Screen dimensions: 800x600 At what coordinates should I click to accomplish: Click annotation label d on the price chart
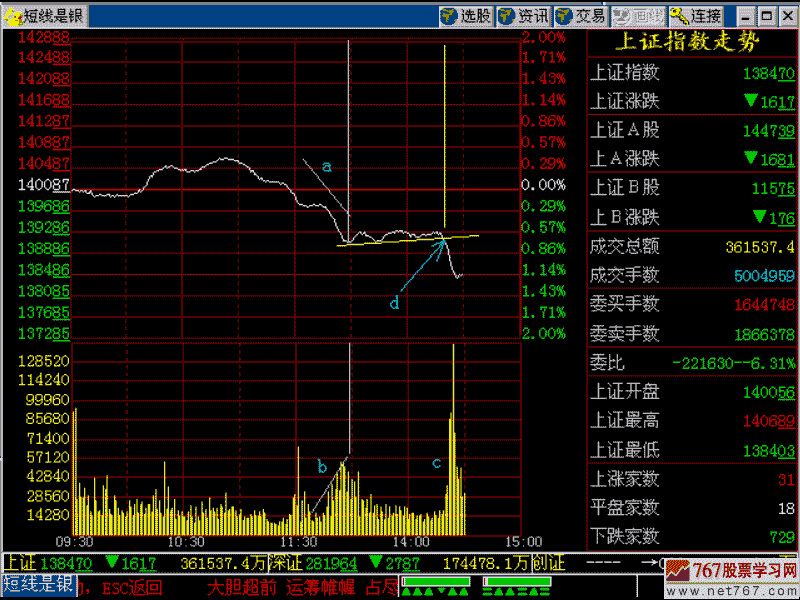click(x=394, y=303)
